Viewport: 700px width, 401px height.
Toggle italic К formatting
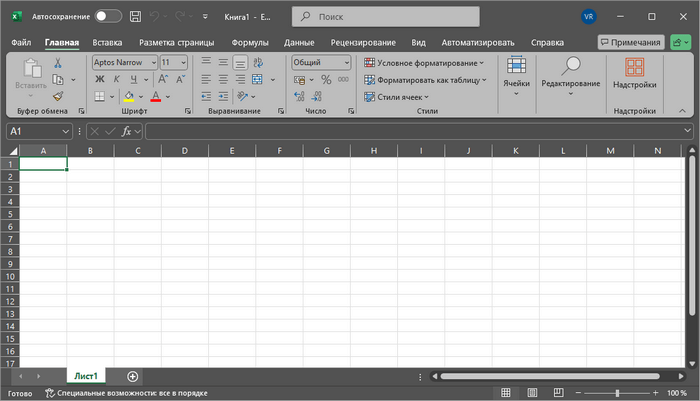point(116,79)
